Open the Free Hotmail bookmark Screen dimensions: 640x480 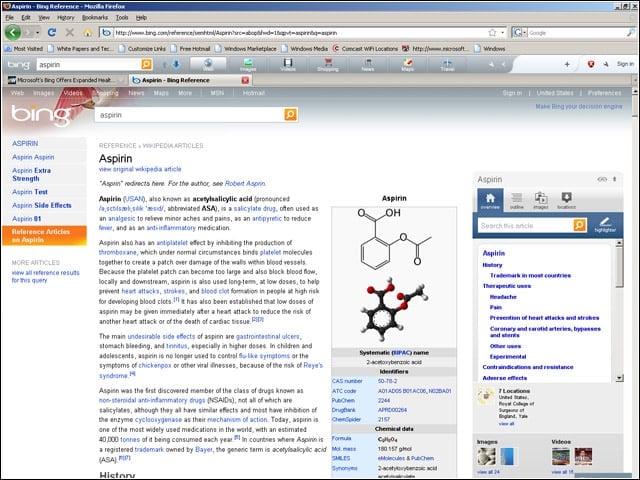[x=190, y=49]
